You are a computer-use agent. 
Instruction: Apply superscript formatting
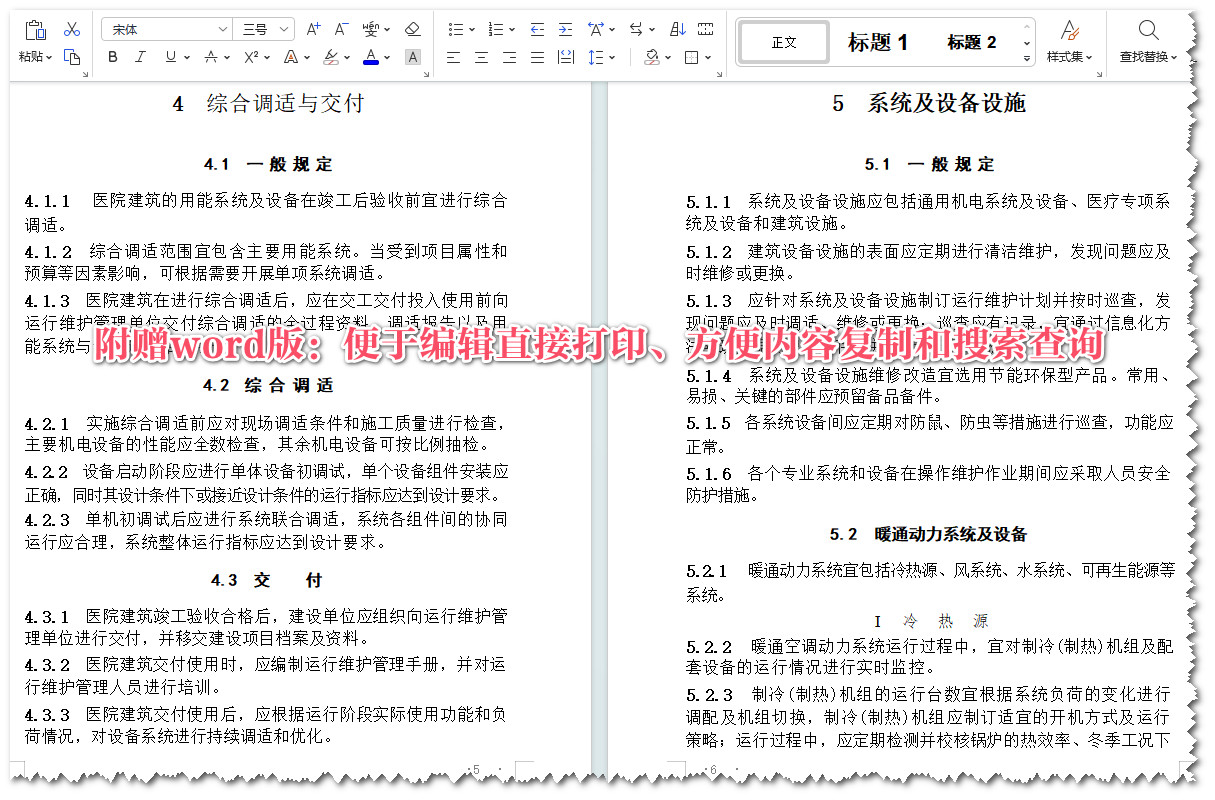tap(250, 57)
